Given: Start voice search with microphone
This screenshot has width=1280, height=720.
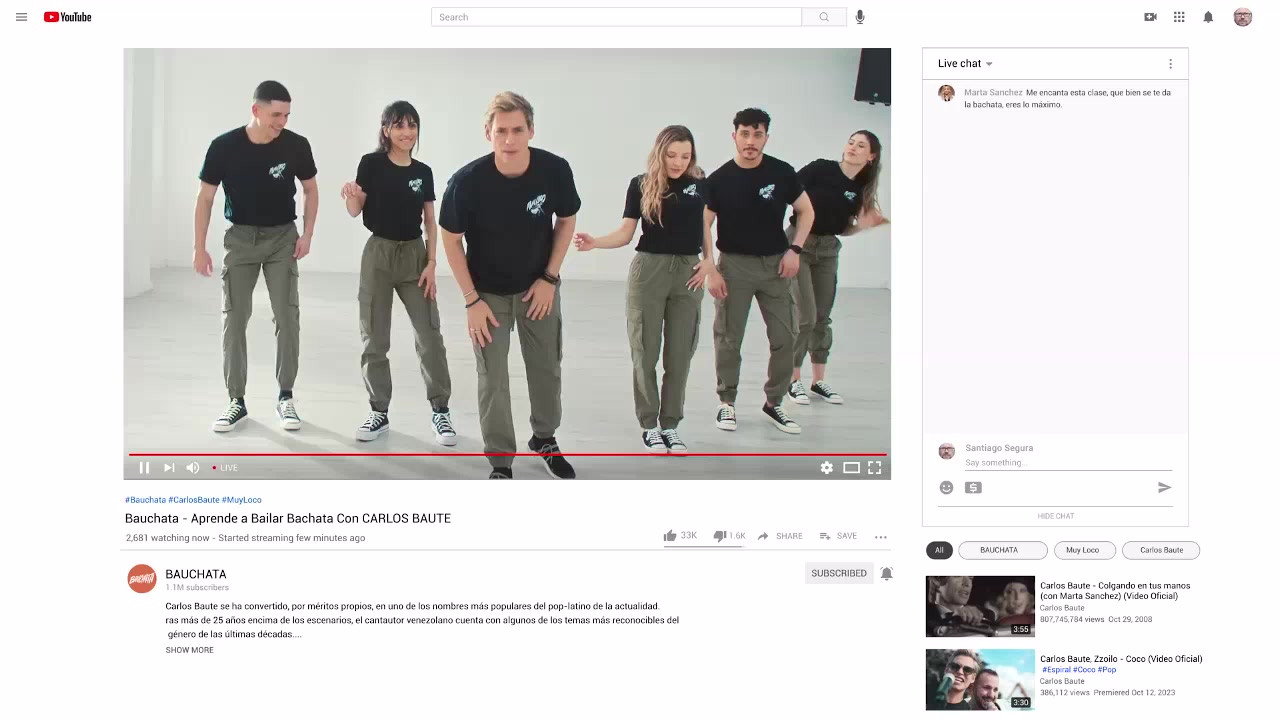Looking at the screenshot, I should click(x=860, y=17).
